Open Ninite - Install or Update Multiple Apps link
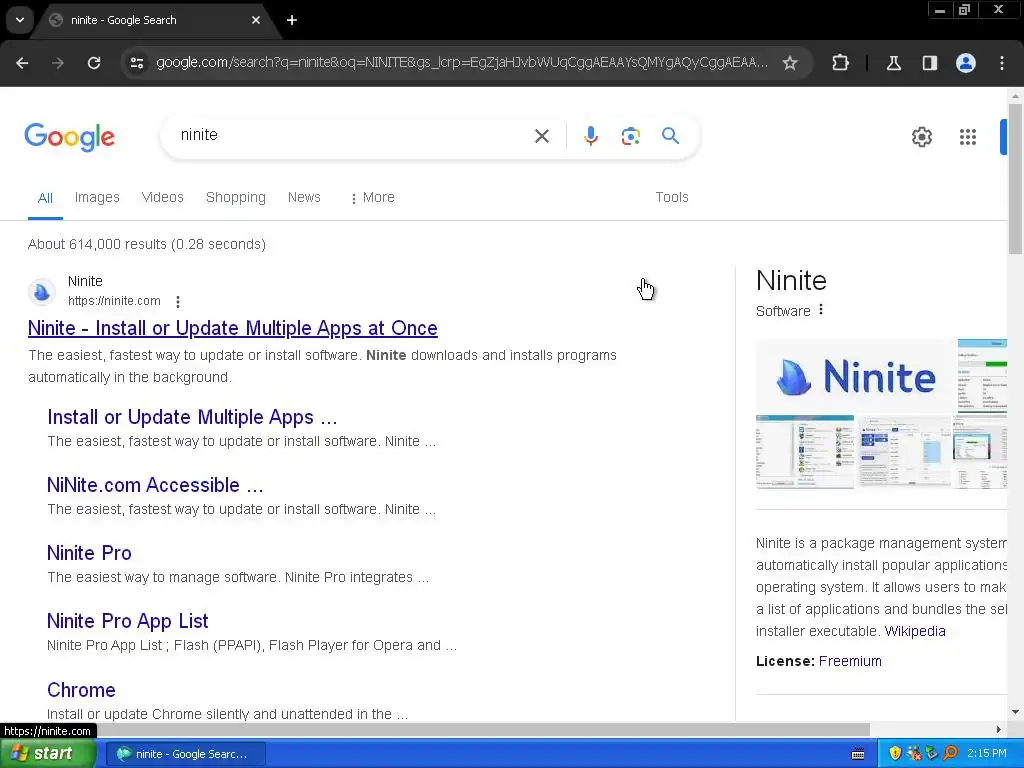The image size is (1024, 768). (232, 328)
